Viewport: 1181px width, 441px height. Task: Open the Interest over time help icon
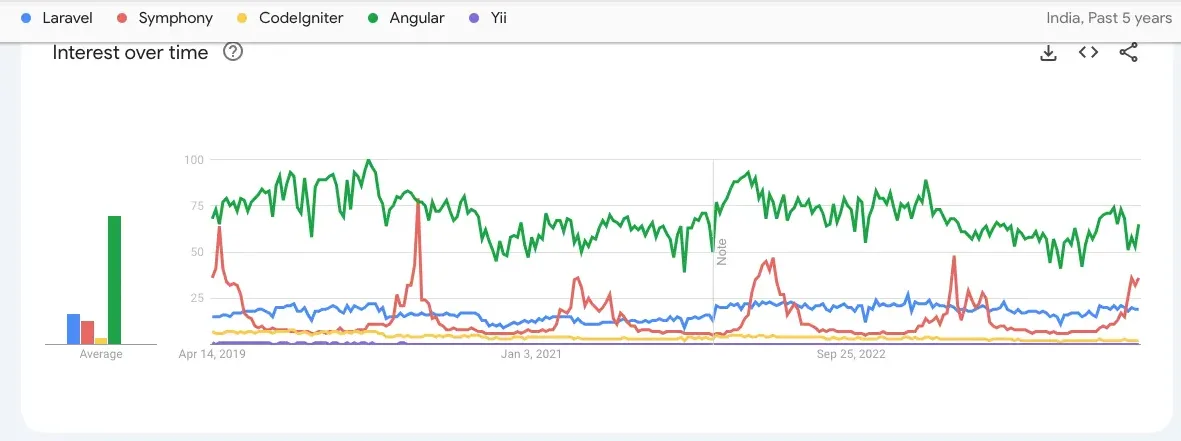pyautogui.click(x=233, y=52)
